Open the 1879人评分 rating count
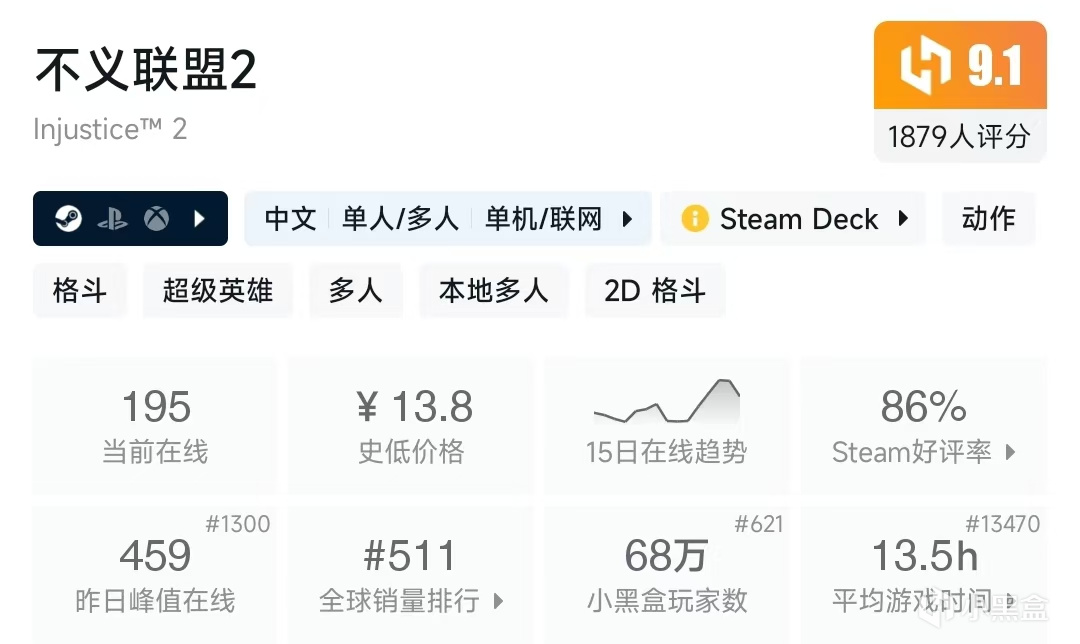 [959, 135]
